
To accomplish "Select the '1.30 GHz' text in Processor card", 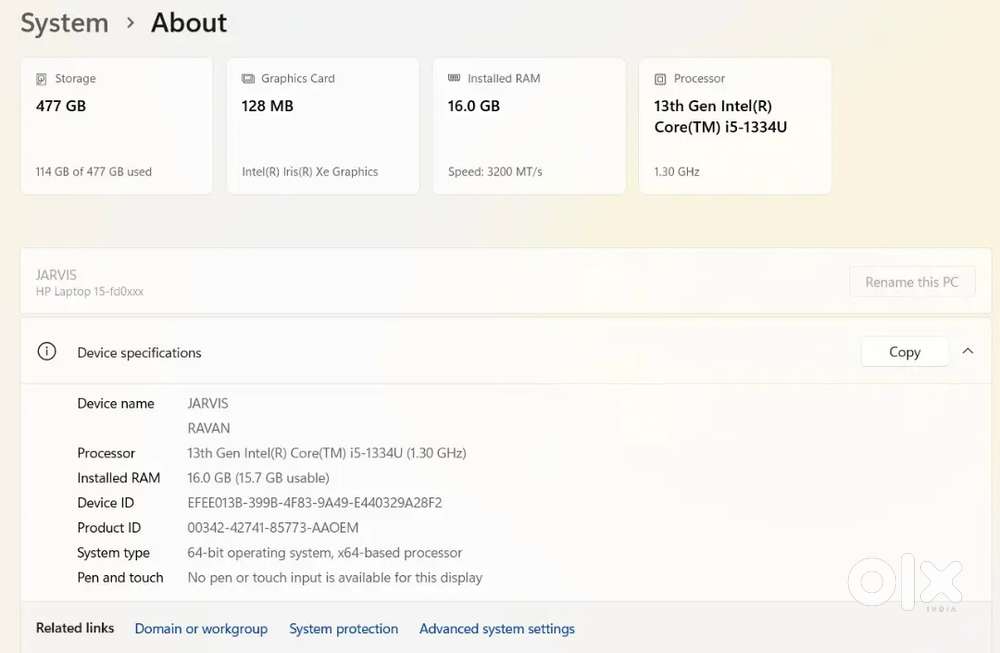I will [677, 172].
